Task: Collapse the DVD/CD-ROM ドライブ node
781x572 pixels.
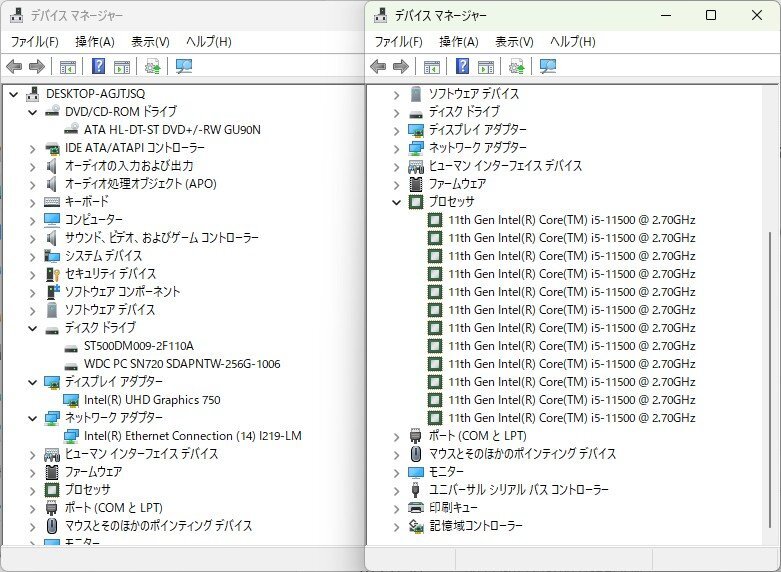Action: pos(32,112)
